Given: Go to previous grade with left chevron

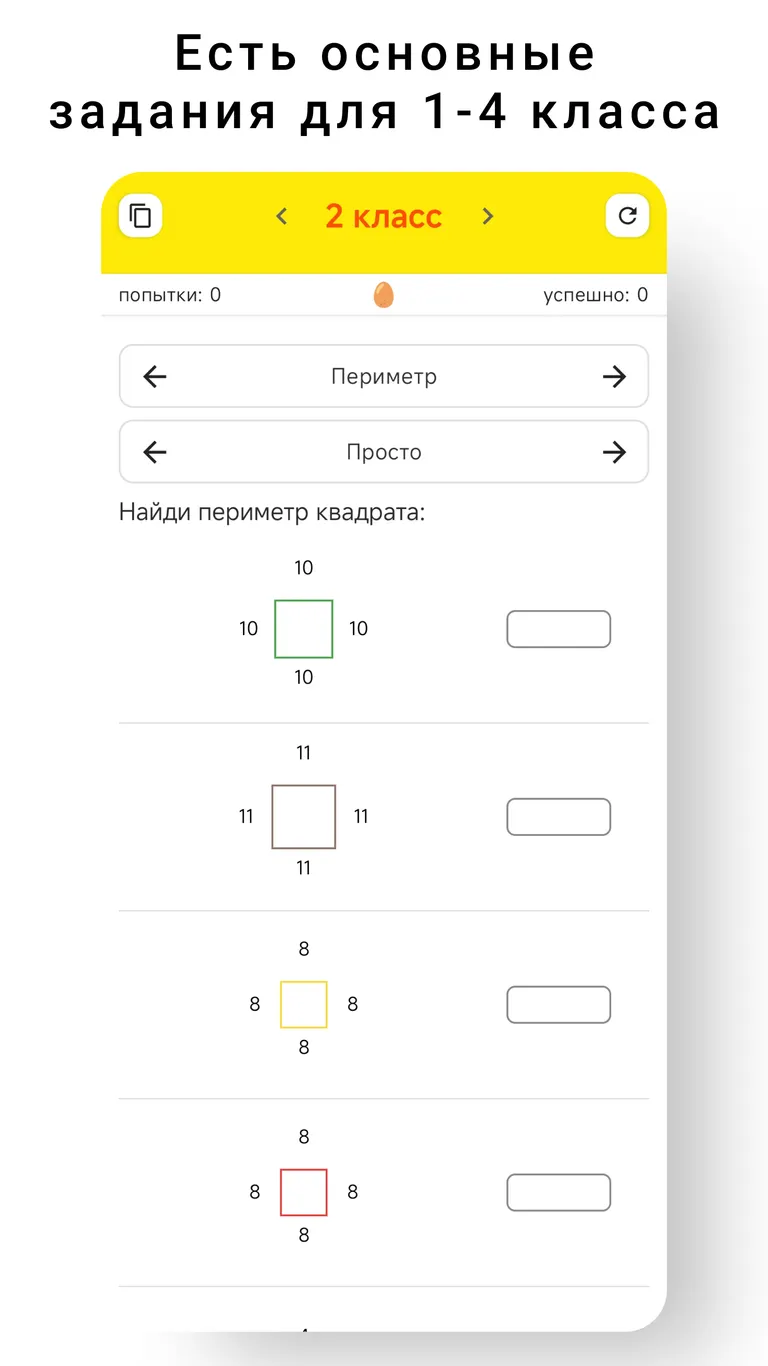Looking at the screenshot, I should pos(282,216).
